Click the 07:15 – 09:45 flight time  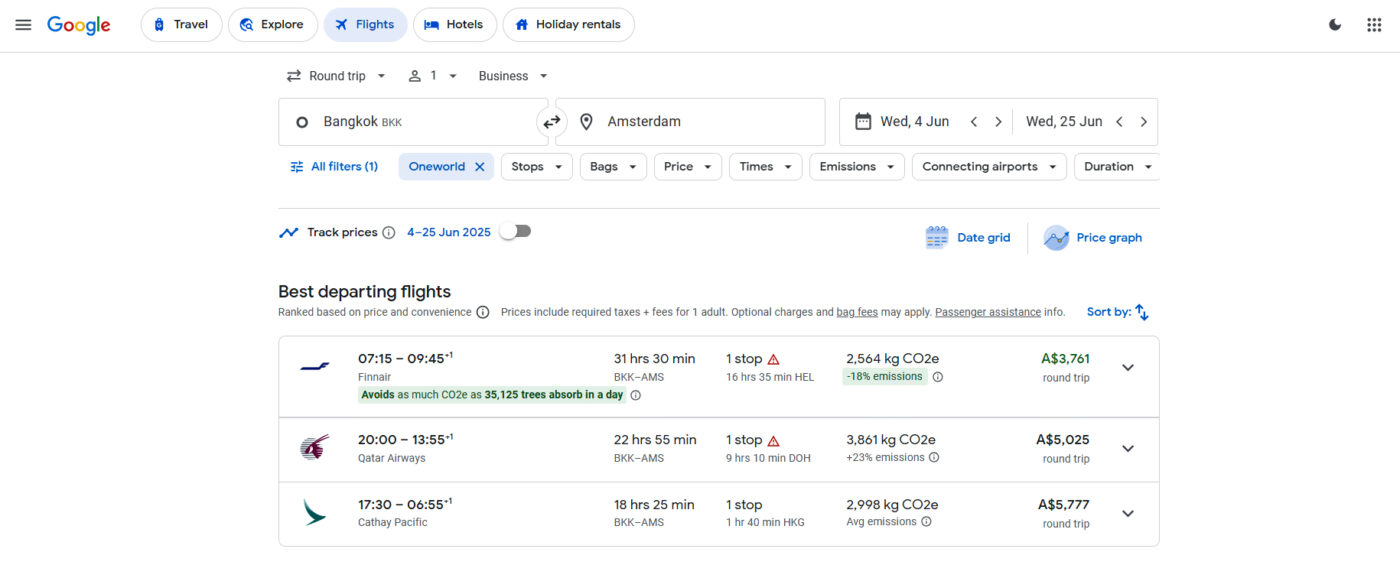point(405,359)
